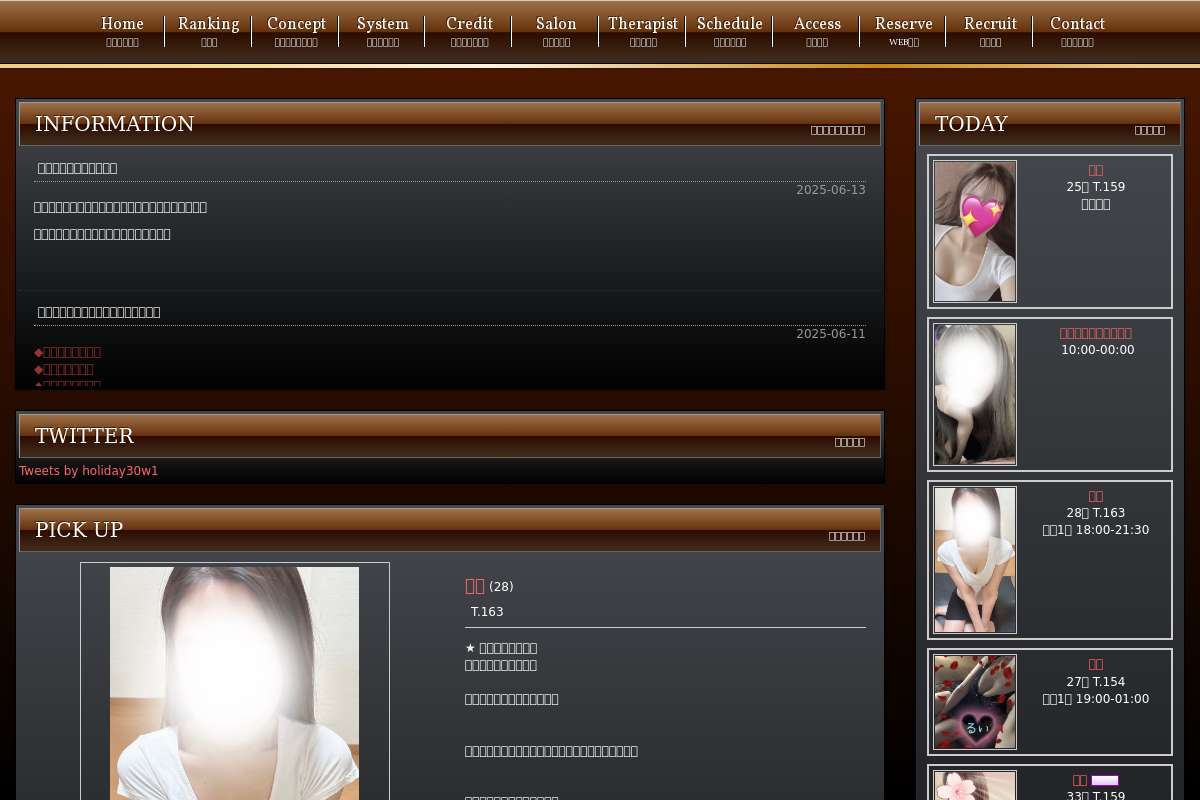Open the red name link above '28 T.163' in TODAY
1200x800 pixels.
tap(1096, 496)
